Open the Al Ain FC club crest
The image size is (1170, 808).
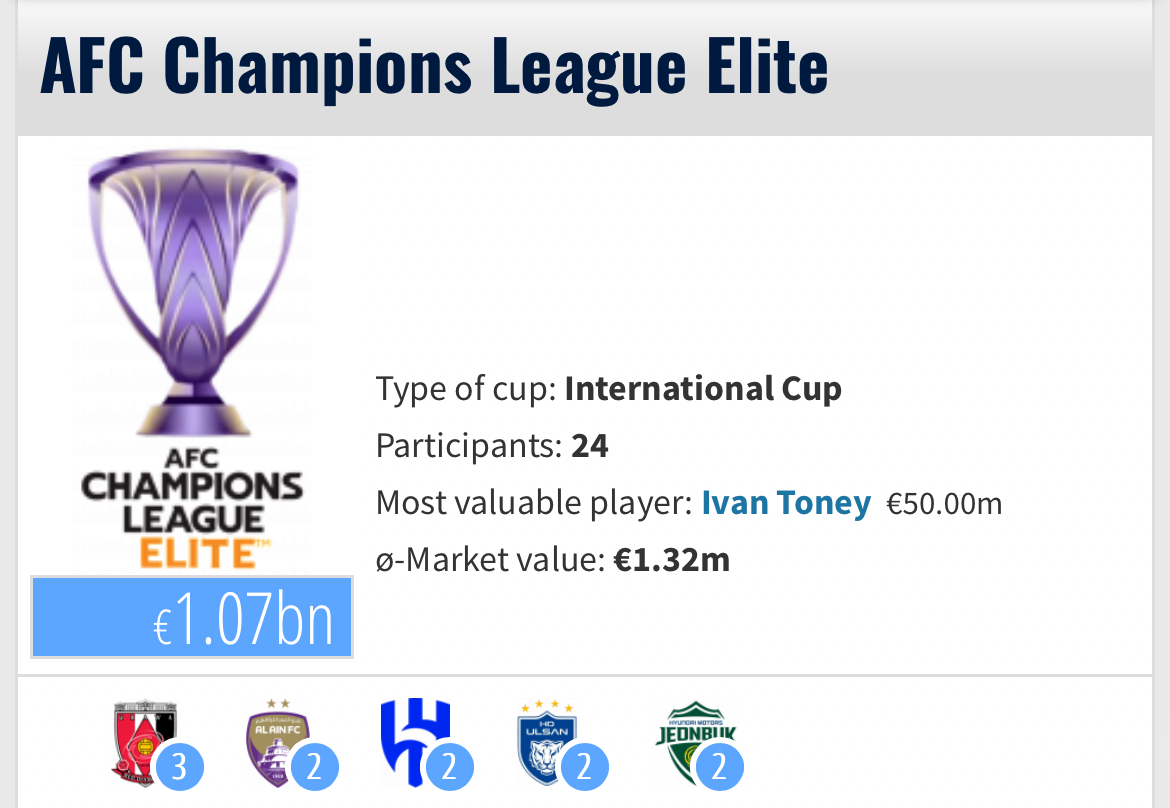click(x=278, y=740)
